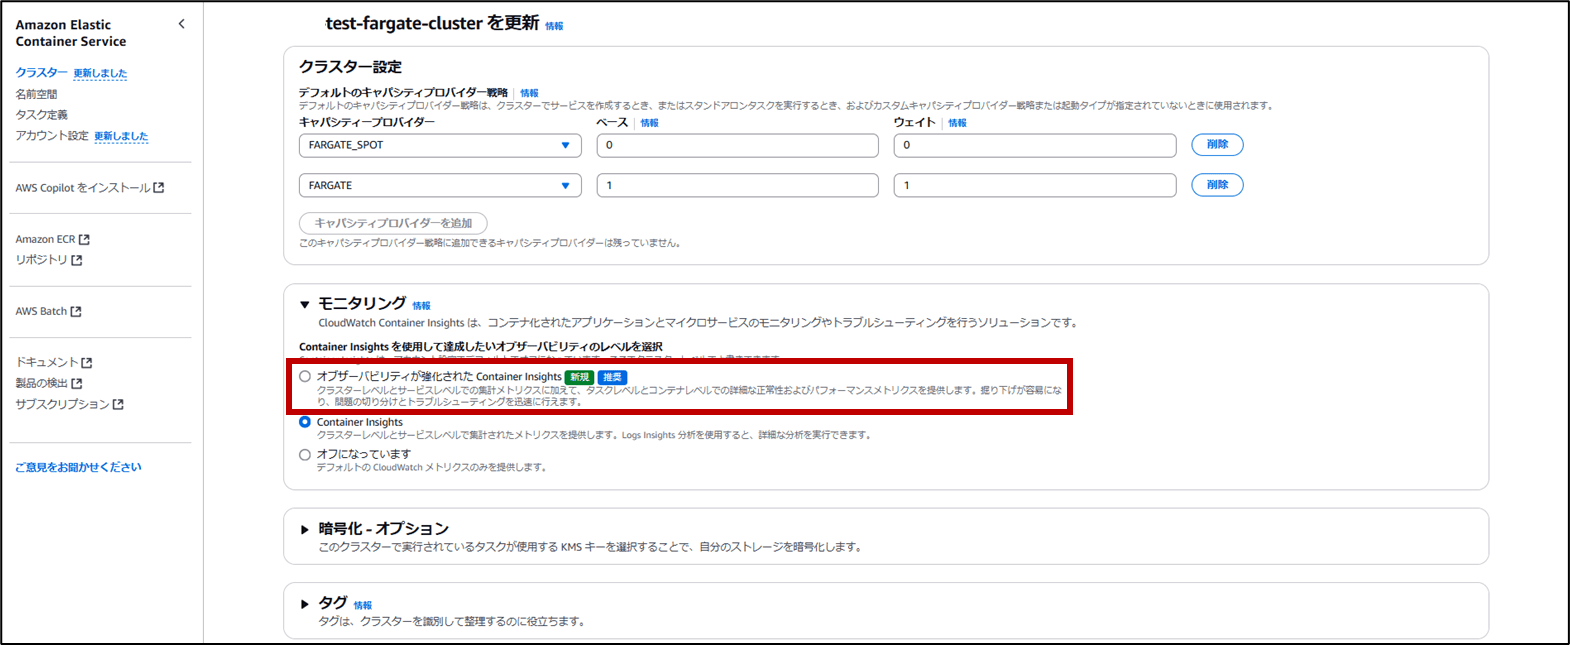Open the リポジトリ external link
The width and height of the screenshot is (1570, 645).
pos(48,260)
